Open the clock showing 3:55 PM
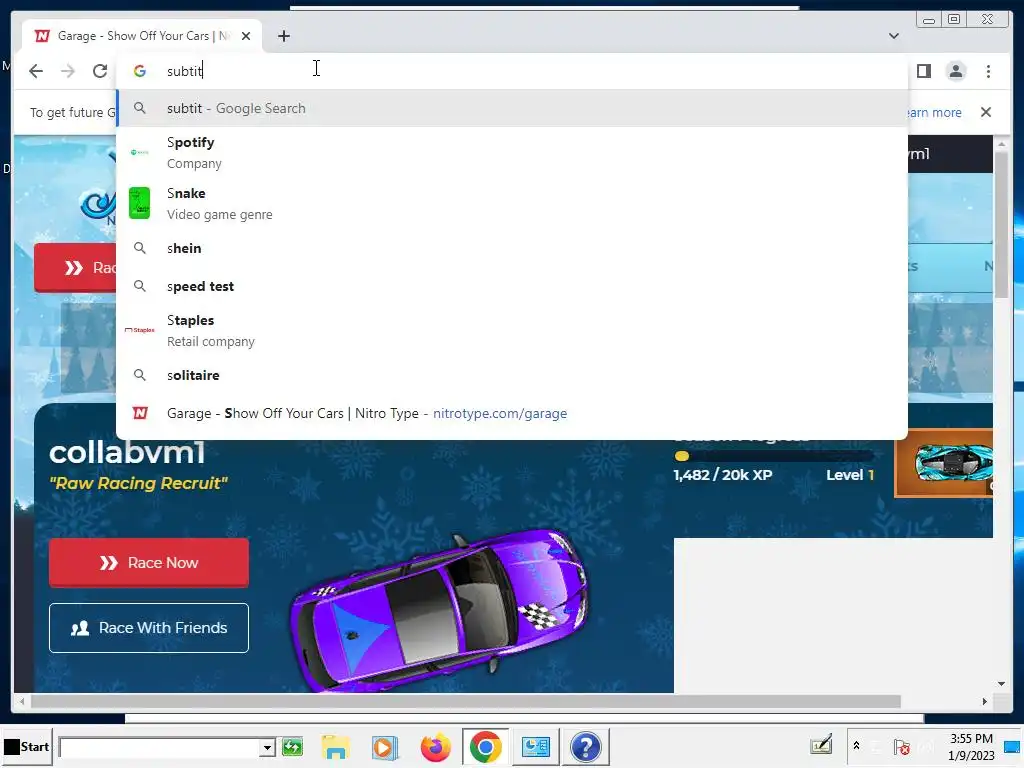This screenshot has height=768, width=1024. pyautogui.click(x=971, y=746)
